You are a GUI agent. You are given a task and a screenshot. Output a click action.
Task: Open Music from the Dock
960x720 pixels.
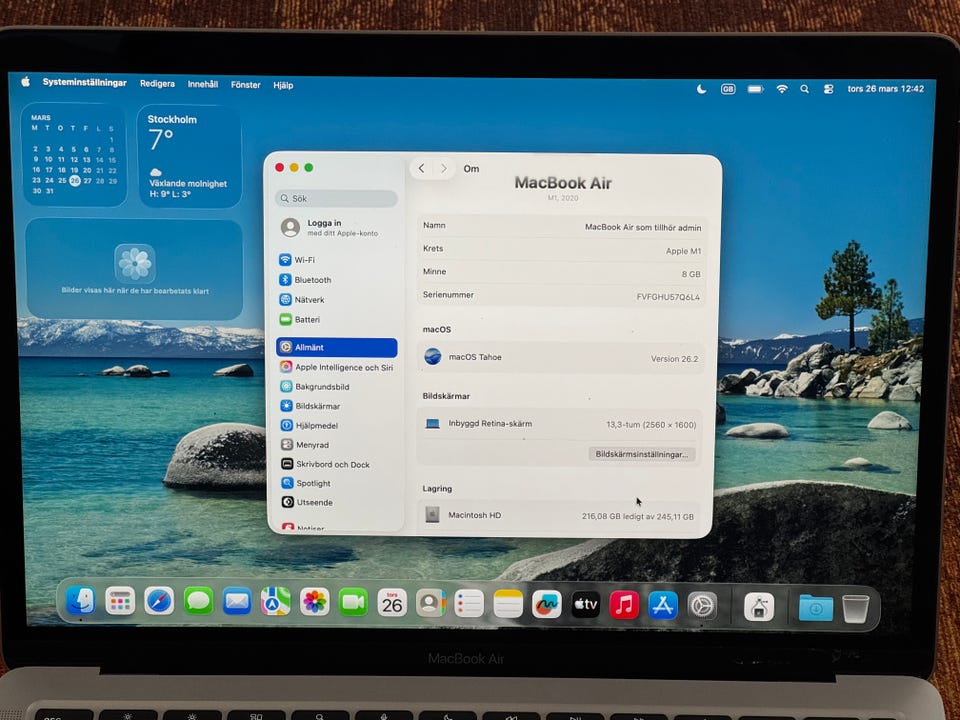(624, 606)
